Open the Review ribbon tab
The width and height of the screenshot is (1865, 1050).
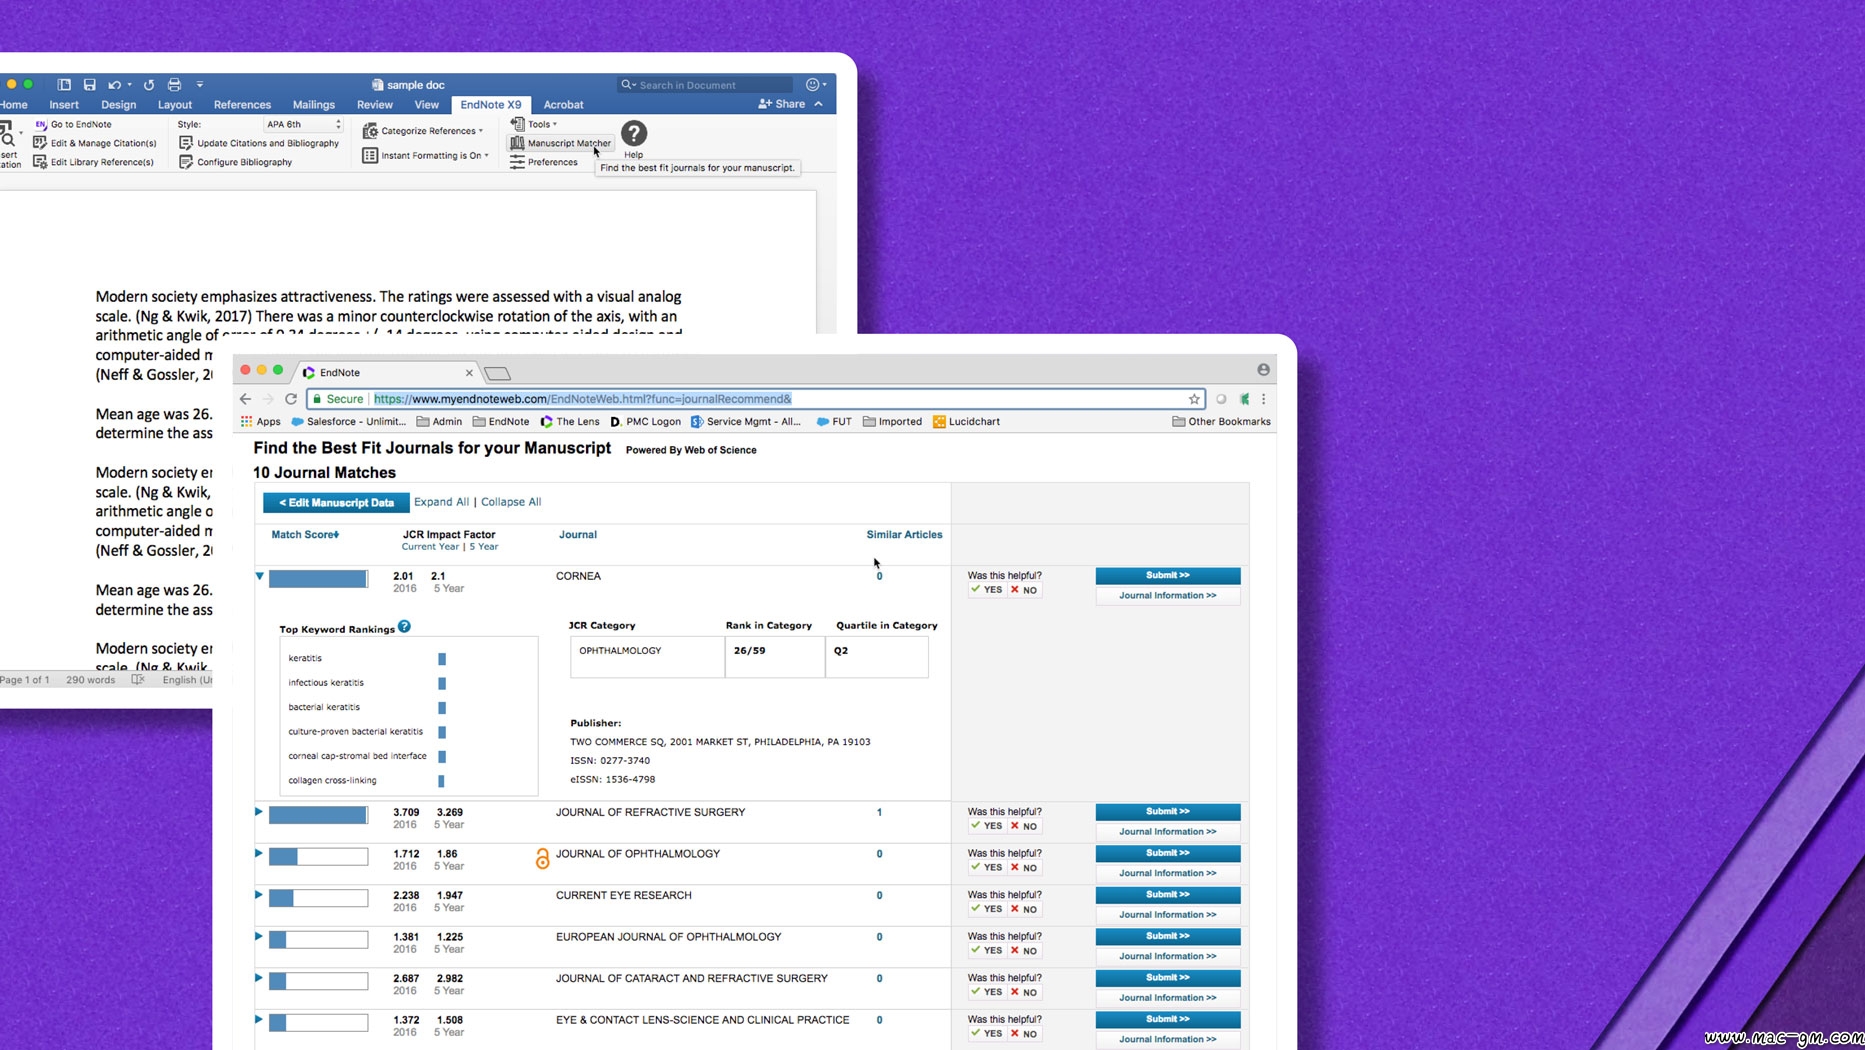click(x=375, y=105)
